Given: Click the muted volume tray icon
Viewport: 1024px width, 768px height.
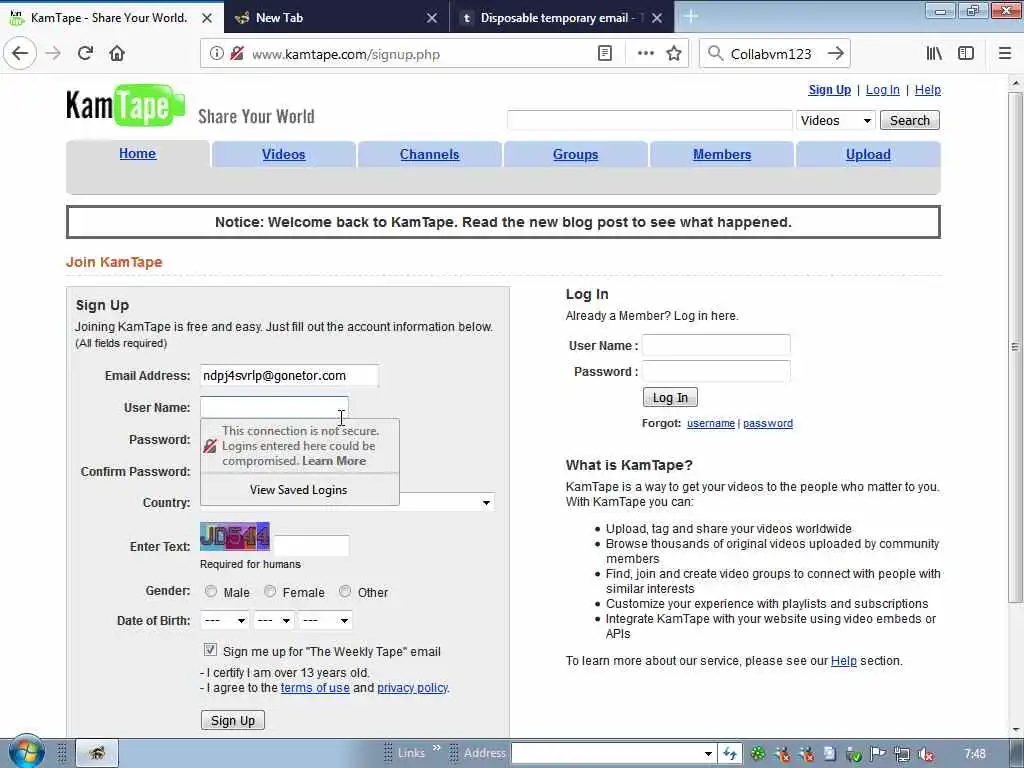Looking at the screenshot, I should [925, 754].
